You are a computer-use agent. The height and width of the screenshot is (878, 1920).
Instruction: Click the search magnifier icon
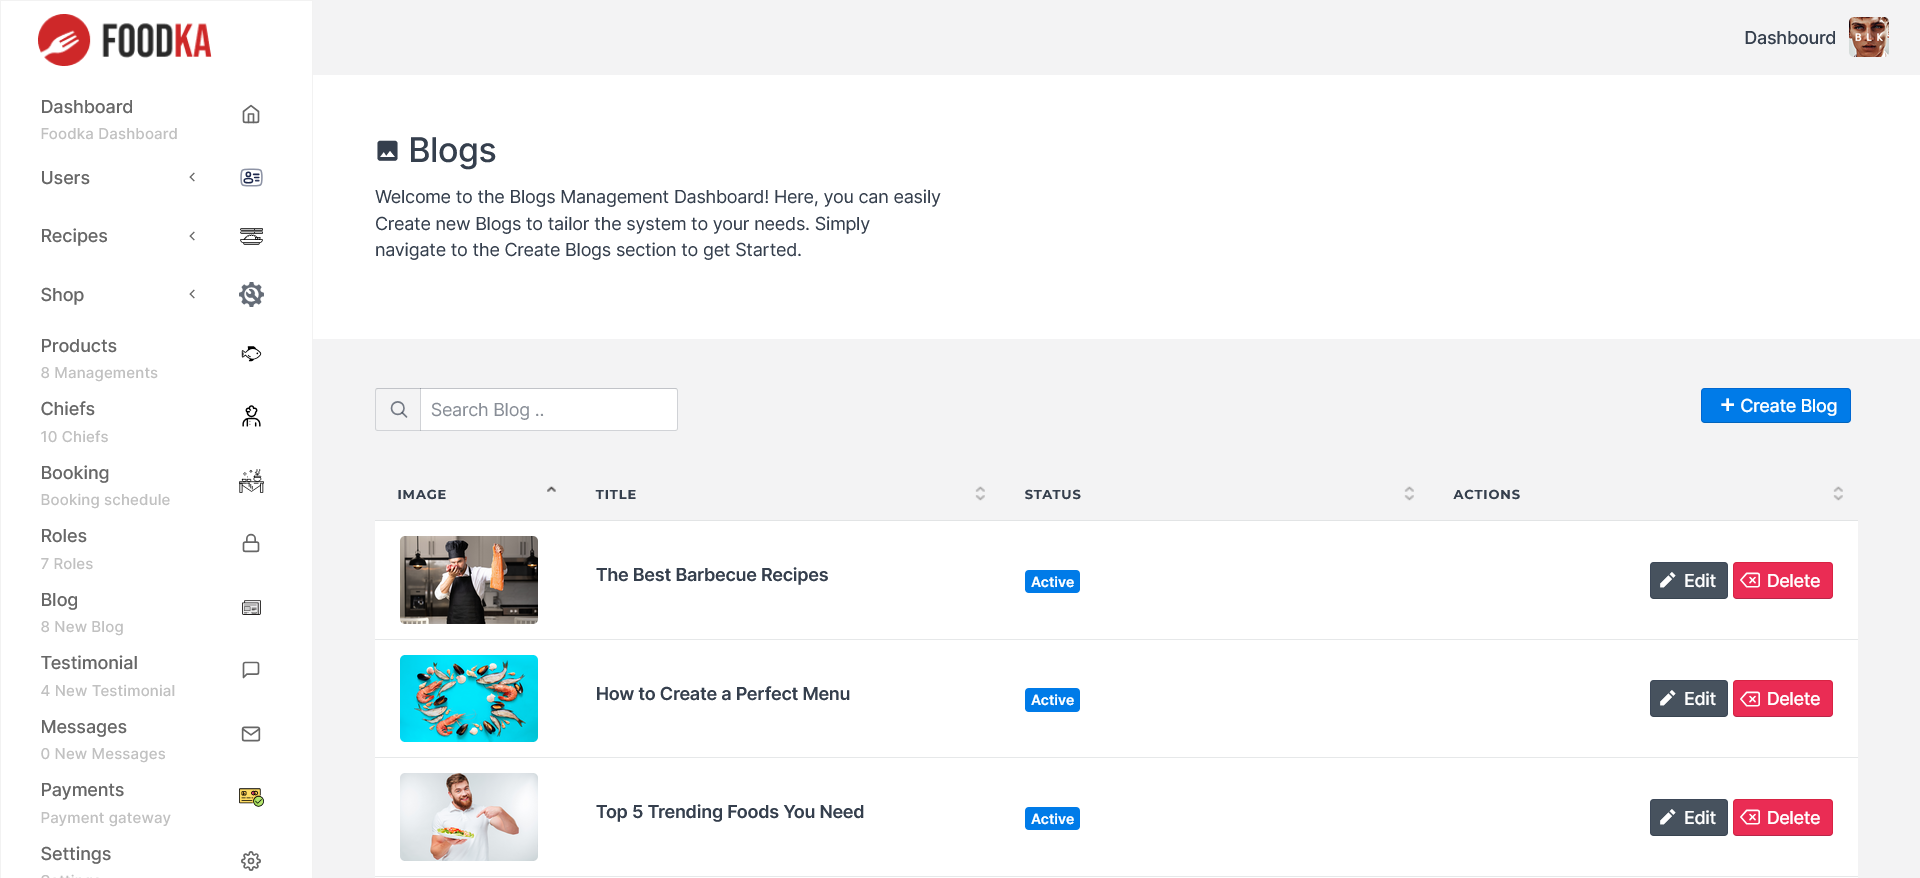click(398, 410)
